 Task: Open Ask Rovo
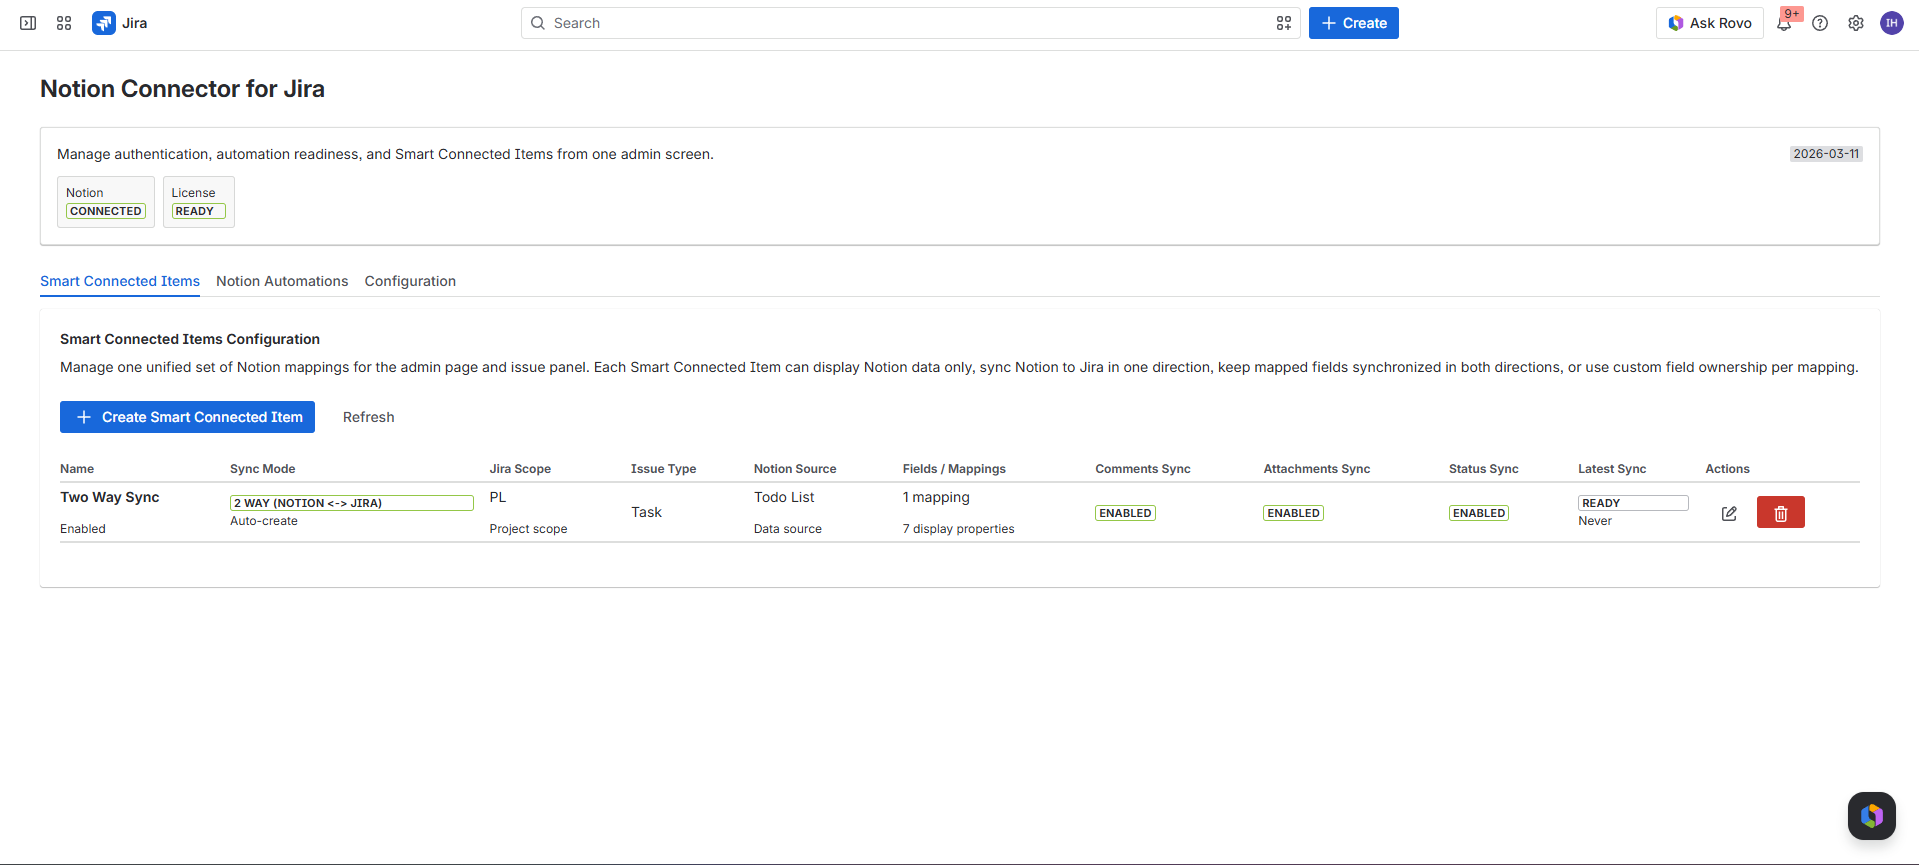(1710, 23)
